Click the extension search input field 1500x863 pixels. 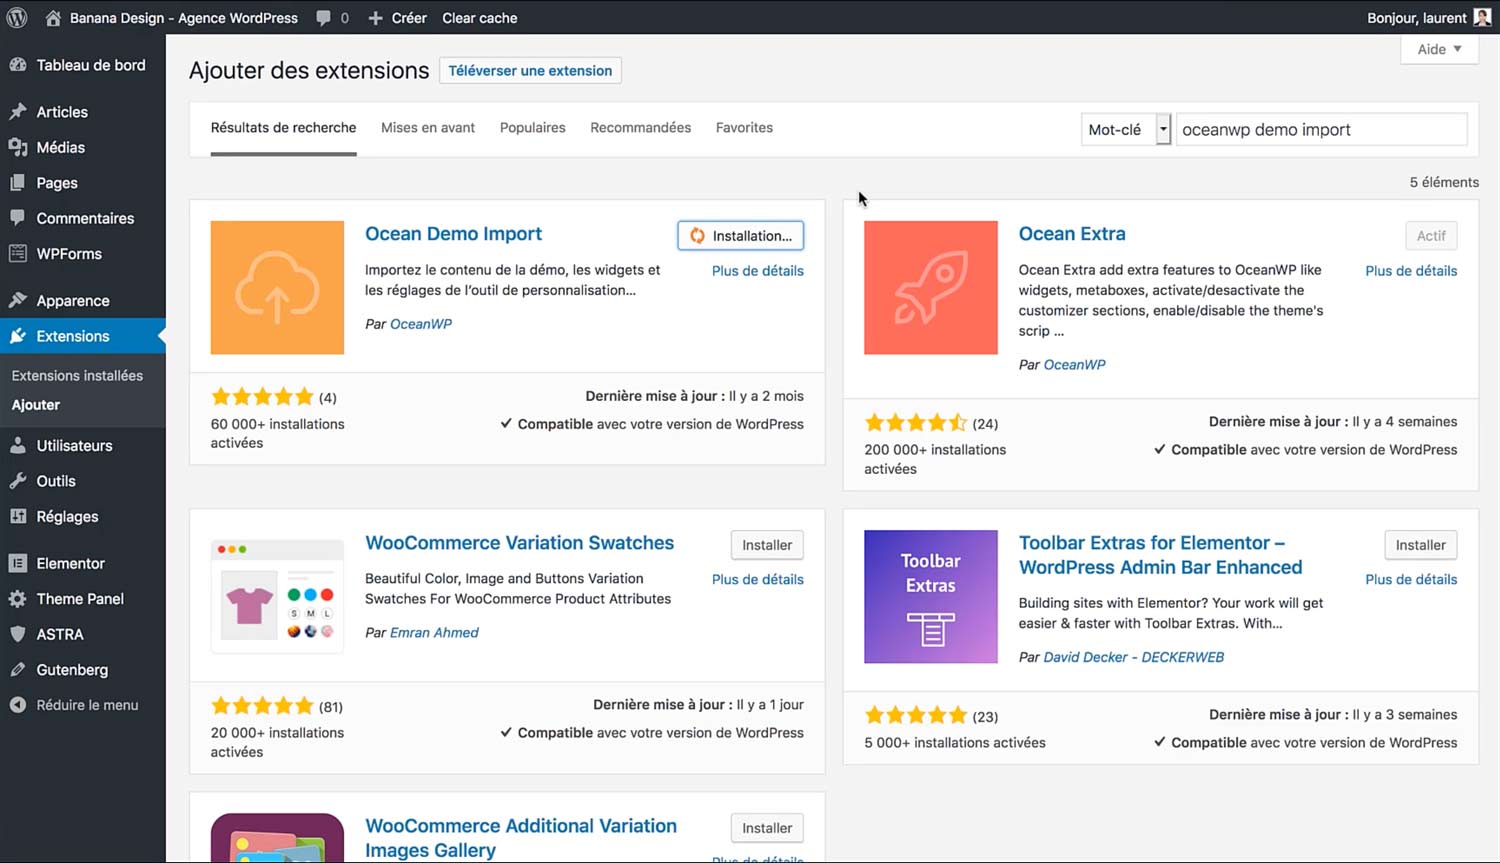tap(1321, 130)
